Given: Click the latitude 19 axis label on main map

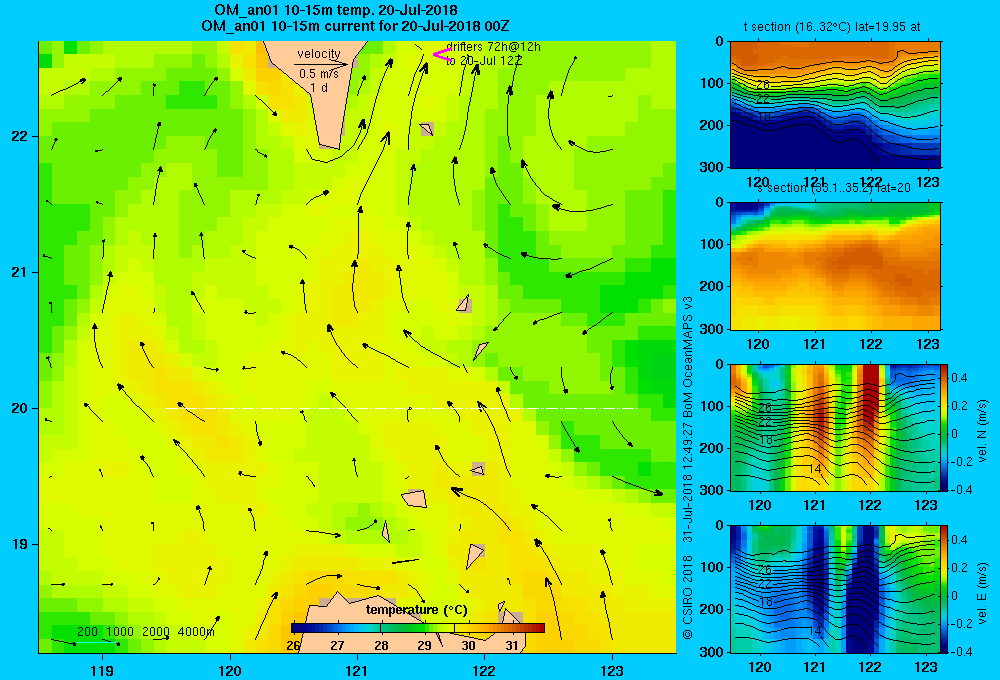Looking at the screenshot, I should click(x=20, y=544).
